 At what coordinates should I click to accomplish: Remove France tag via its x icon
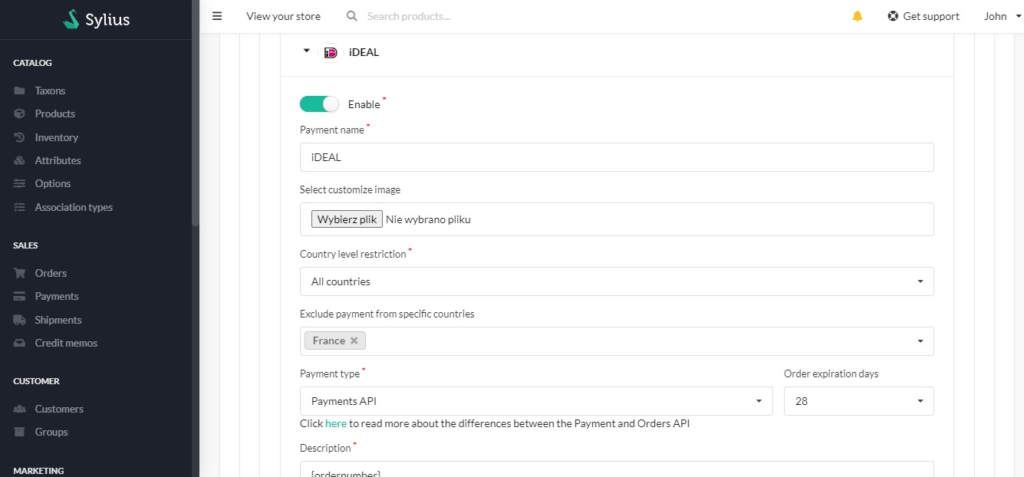tap(354, 341)
